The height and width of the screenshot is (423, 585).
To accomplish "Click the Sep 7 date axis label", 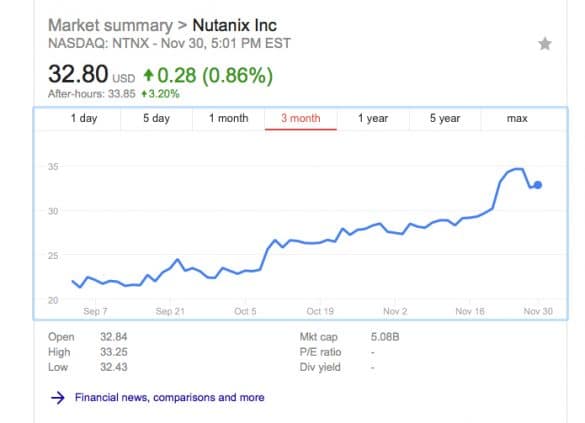I will coord(95,311).
